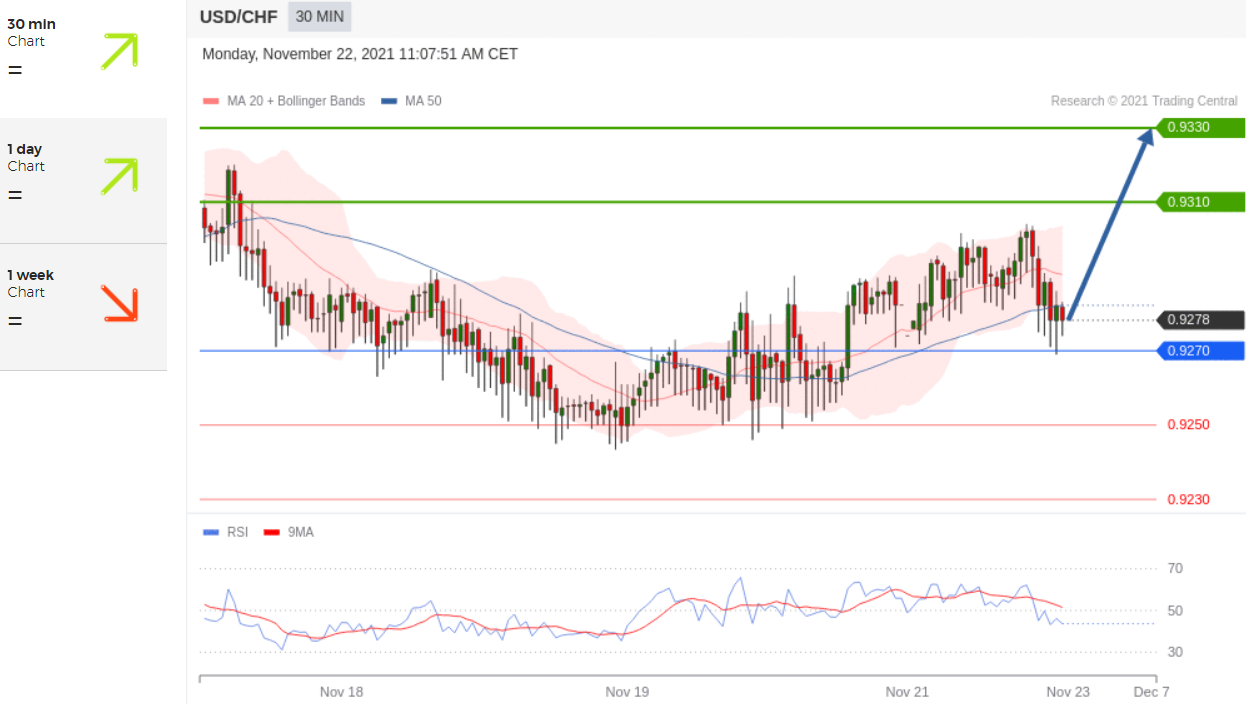The width and height of the screenshot is (1246, 704).
Task: Click the RSI 70 level label
Action: (1175, 568)
